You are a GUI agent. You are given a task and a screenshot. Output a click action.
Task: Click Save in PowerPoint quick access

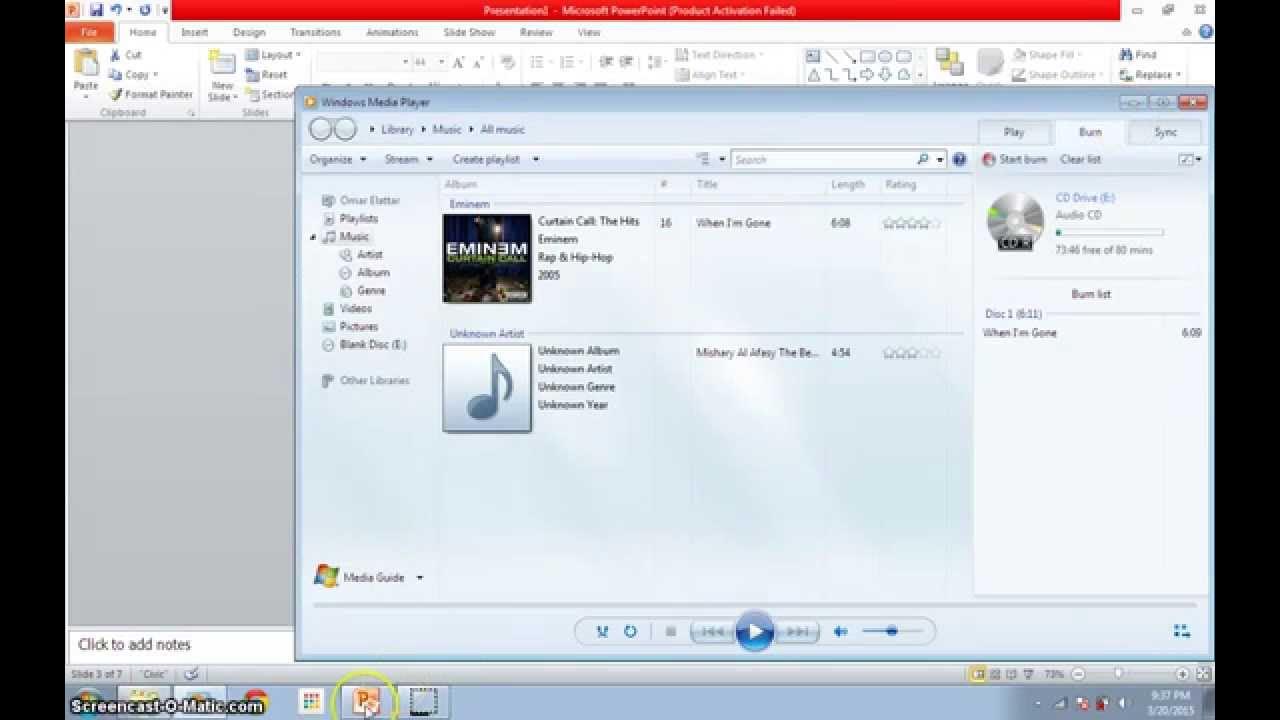click(96, 10)
